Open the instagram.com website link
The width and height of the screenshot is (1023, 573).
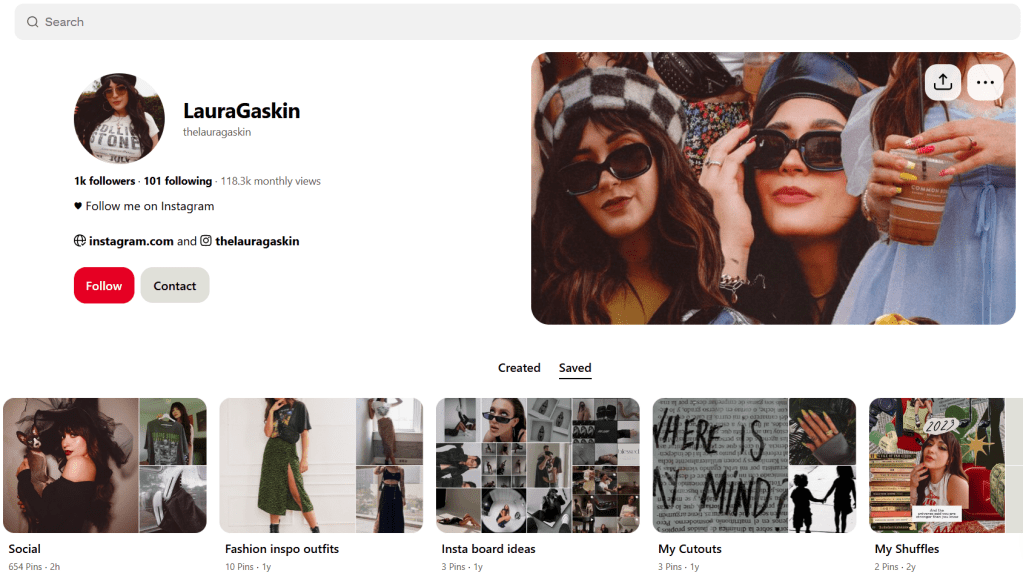coord(131,241)
